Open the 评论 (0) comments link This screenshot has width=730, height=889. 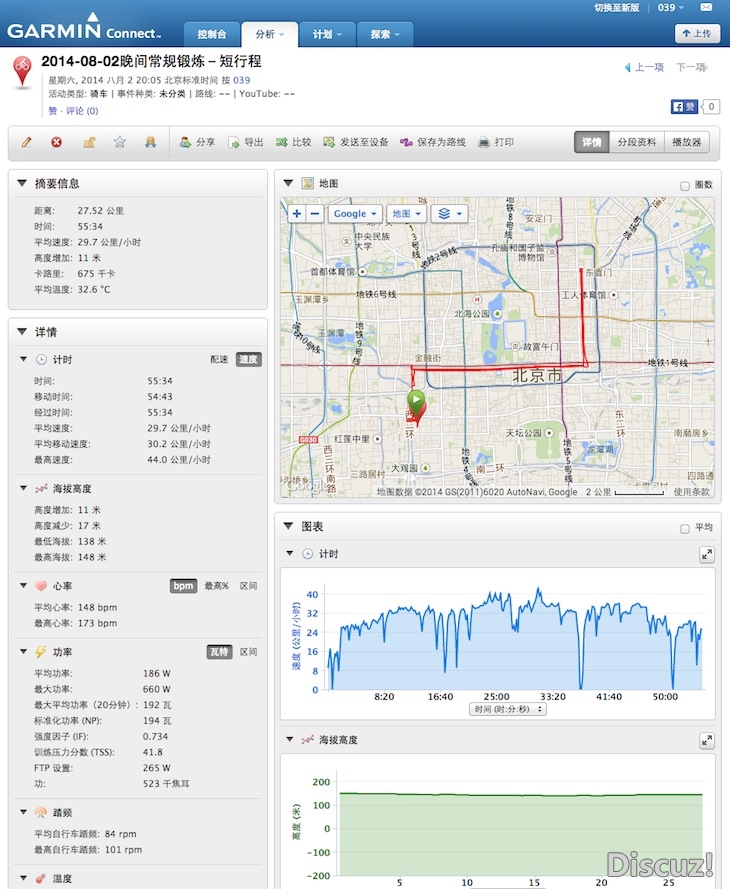(82, 111)
